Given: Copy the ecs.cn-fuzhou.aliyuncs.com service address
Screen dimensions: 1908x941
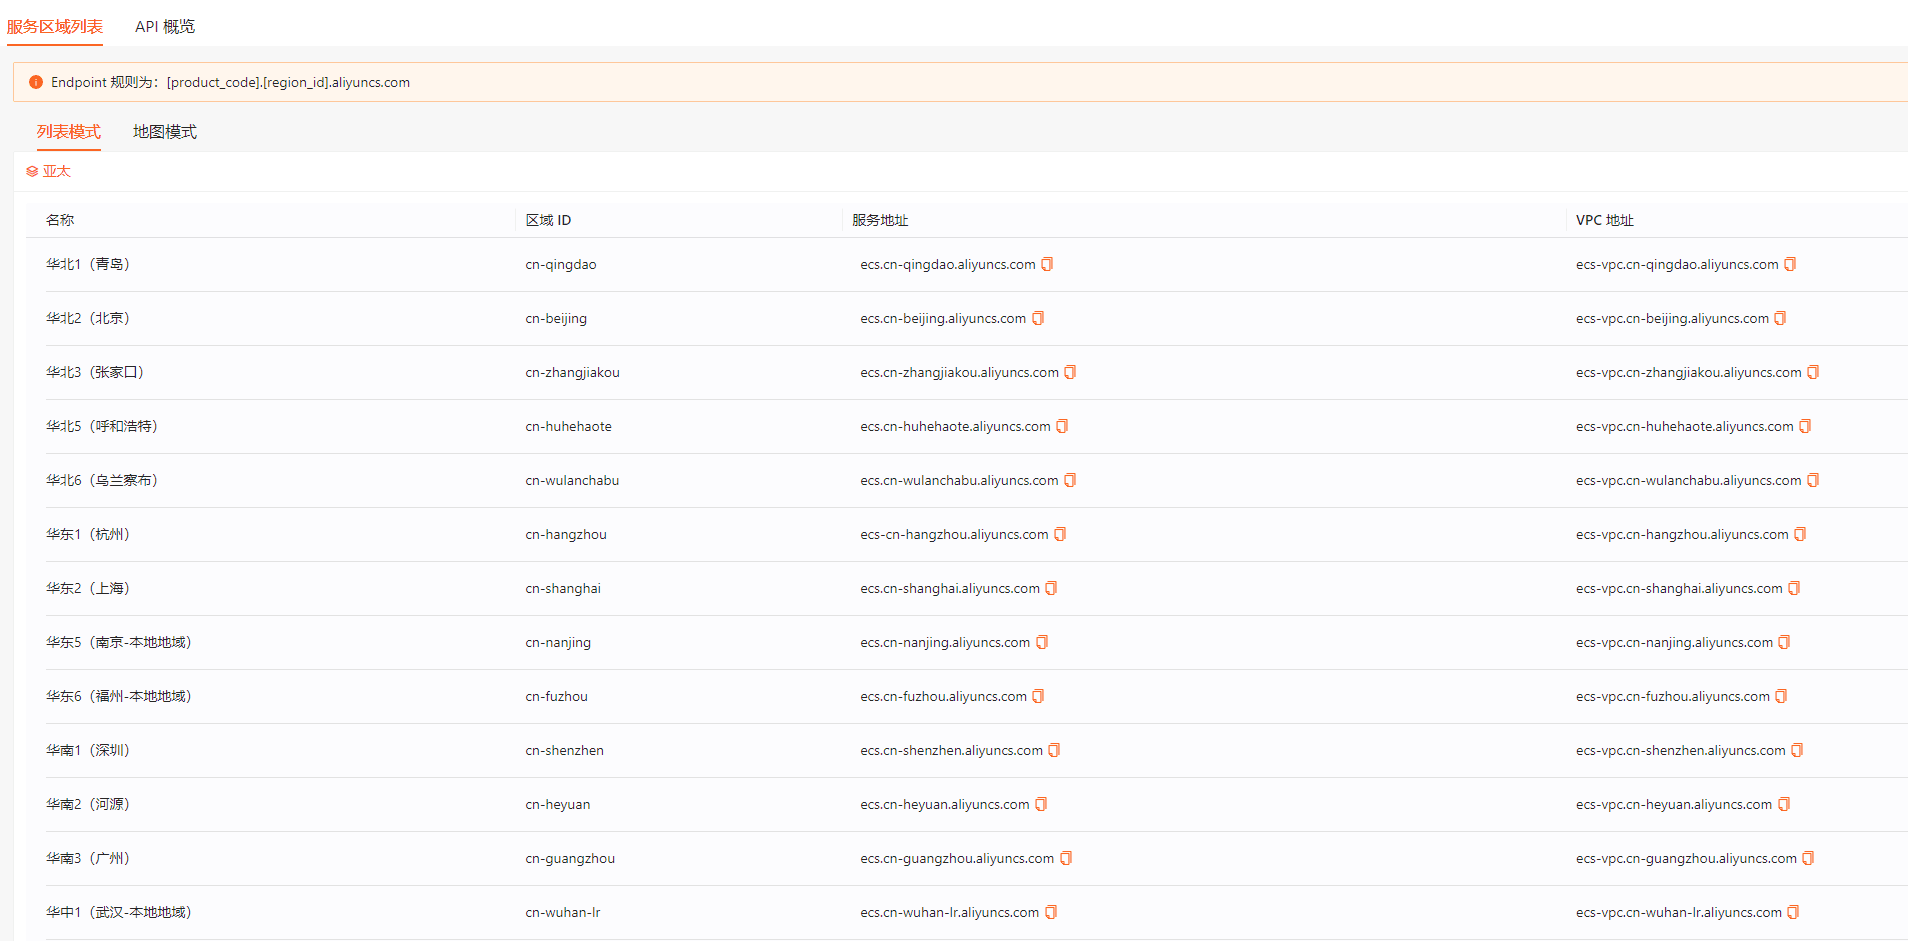Looking at the screenshot, I should tap(1038, 696).
